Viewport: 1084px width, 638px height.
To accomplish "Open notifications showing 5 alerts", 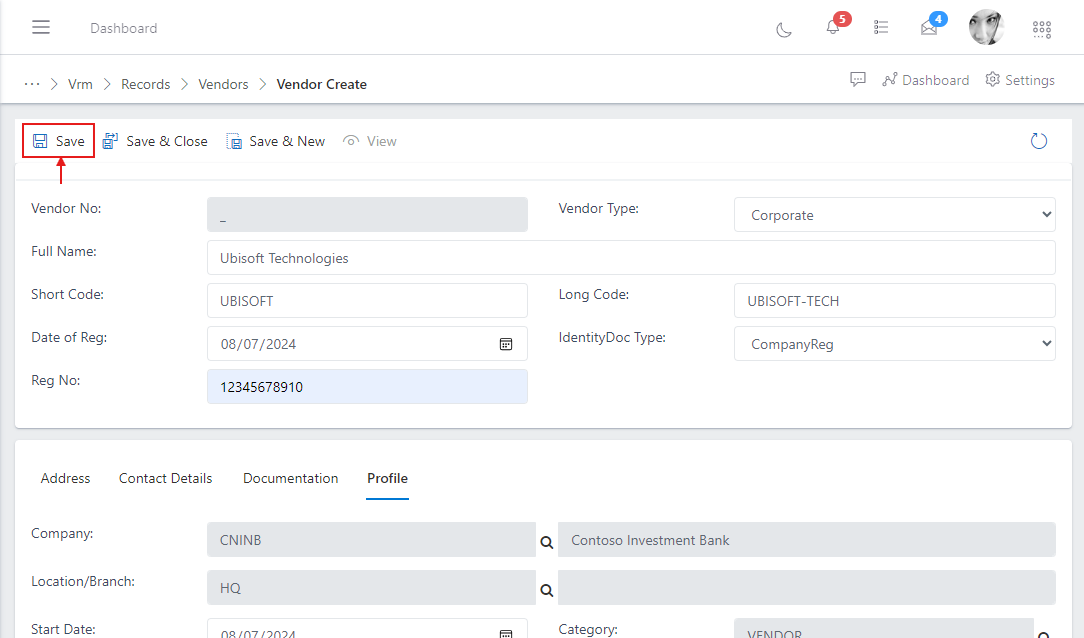I will click(832, 29).
